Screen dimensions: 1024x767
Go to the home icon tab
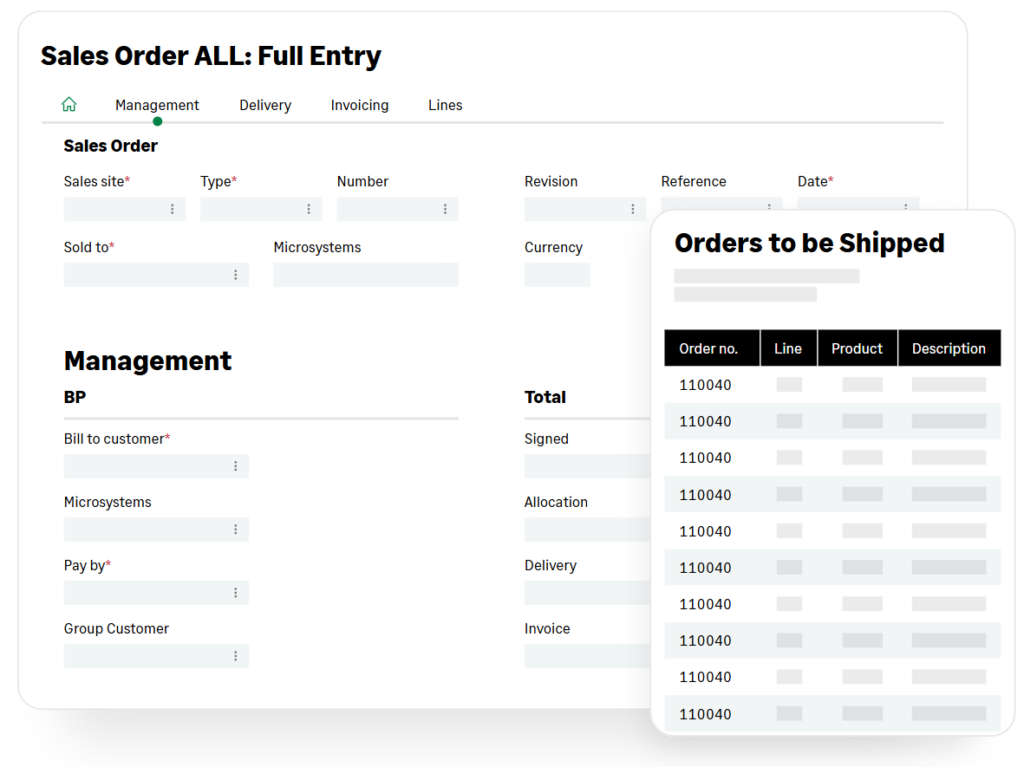69,105
